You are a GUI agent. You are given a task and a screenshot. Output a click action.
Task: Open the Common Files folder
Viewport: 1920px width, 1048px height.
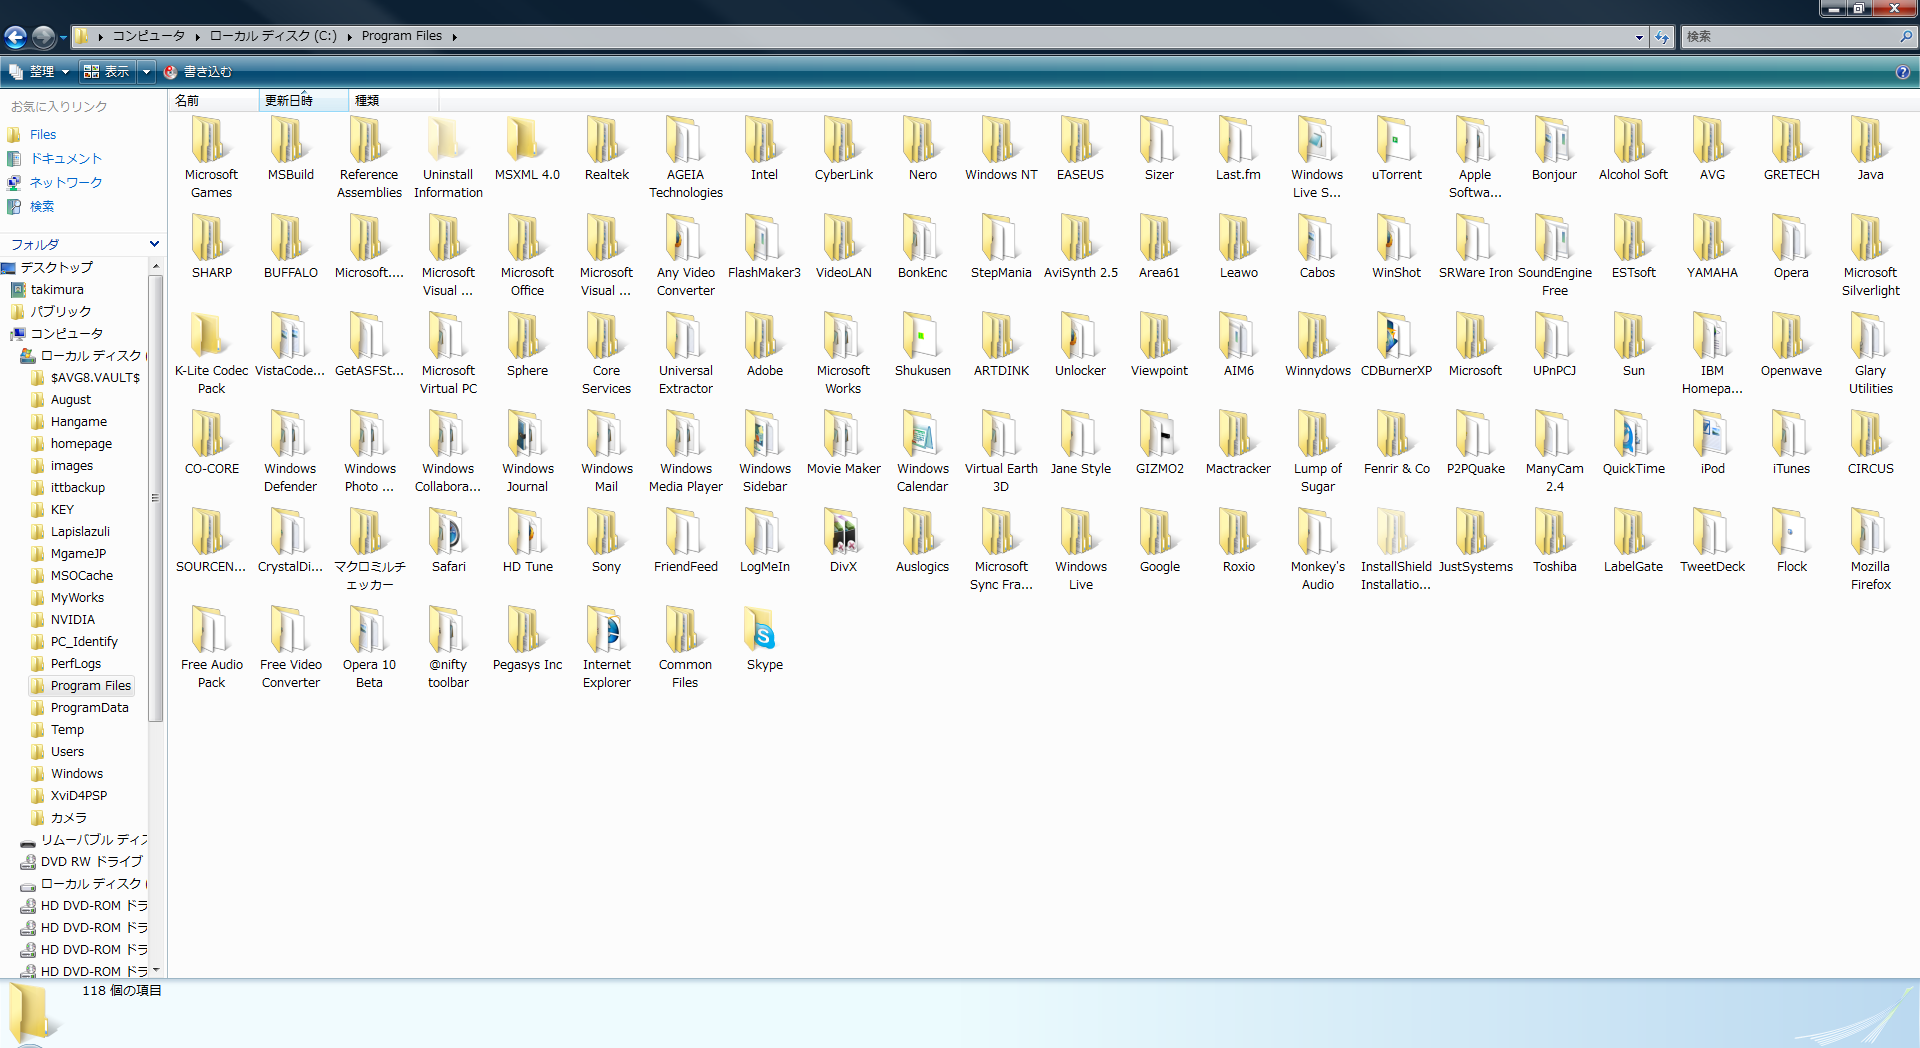click(x=685, y=647)
